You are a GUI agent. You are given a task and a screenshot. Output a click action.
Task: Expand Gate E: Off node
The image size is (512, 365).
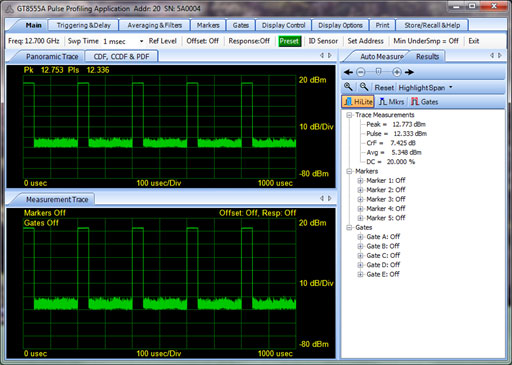(x=360, y=275)
